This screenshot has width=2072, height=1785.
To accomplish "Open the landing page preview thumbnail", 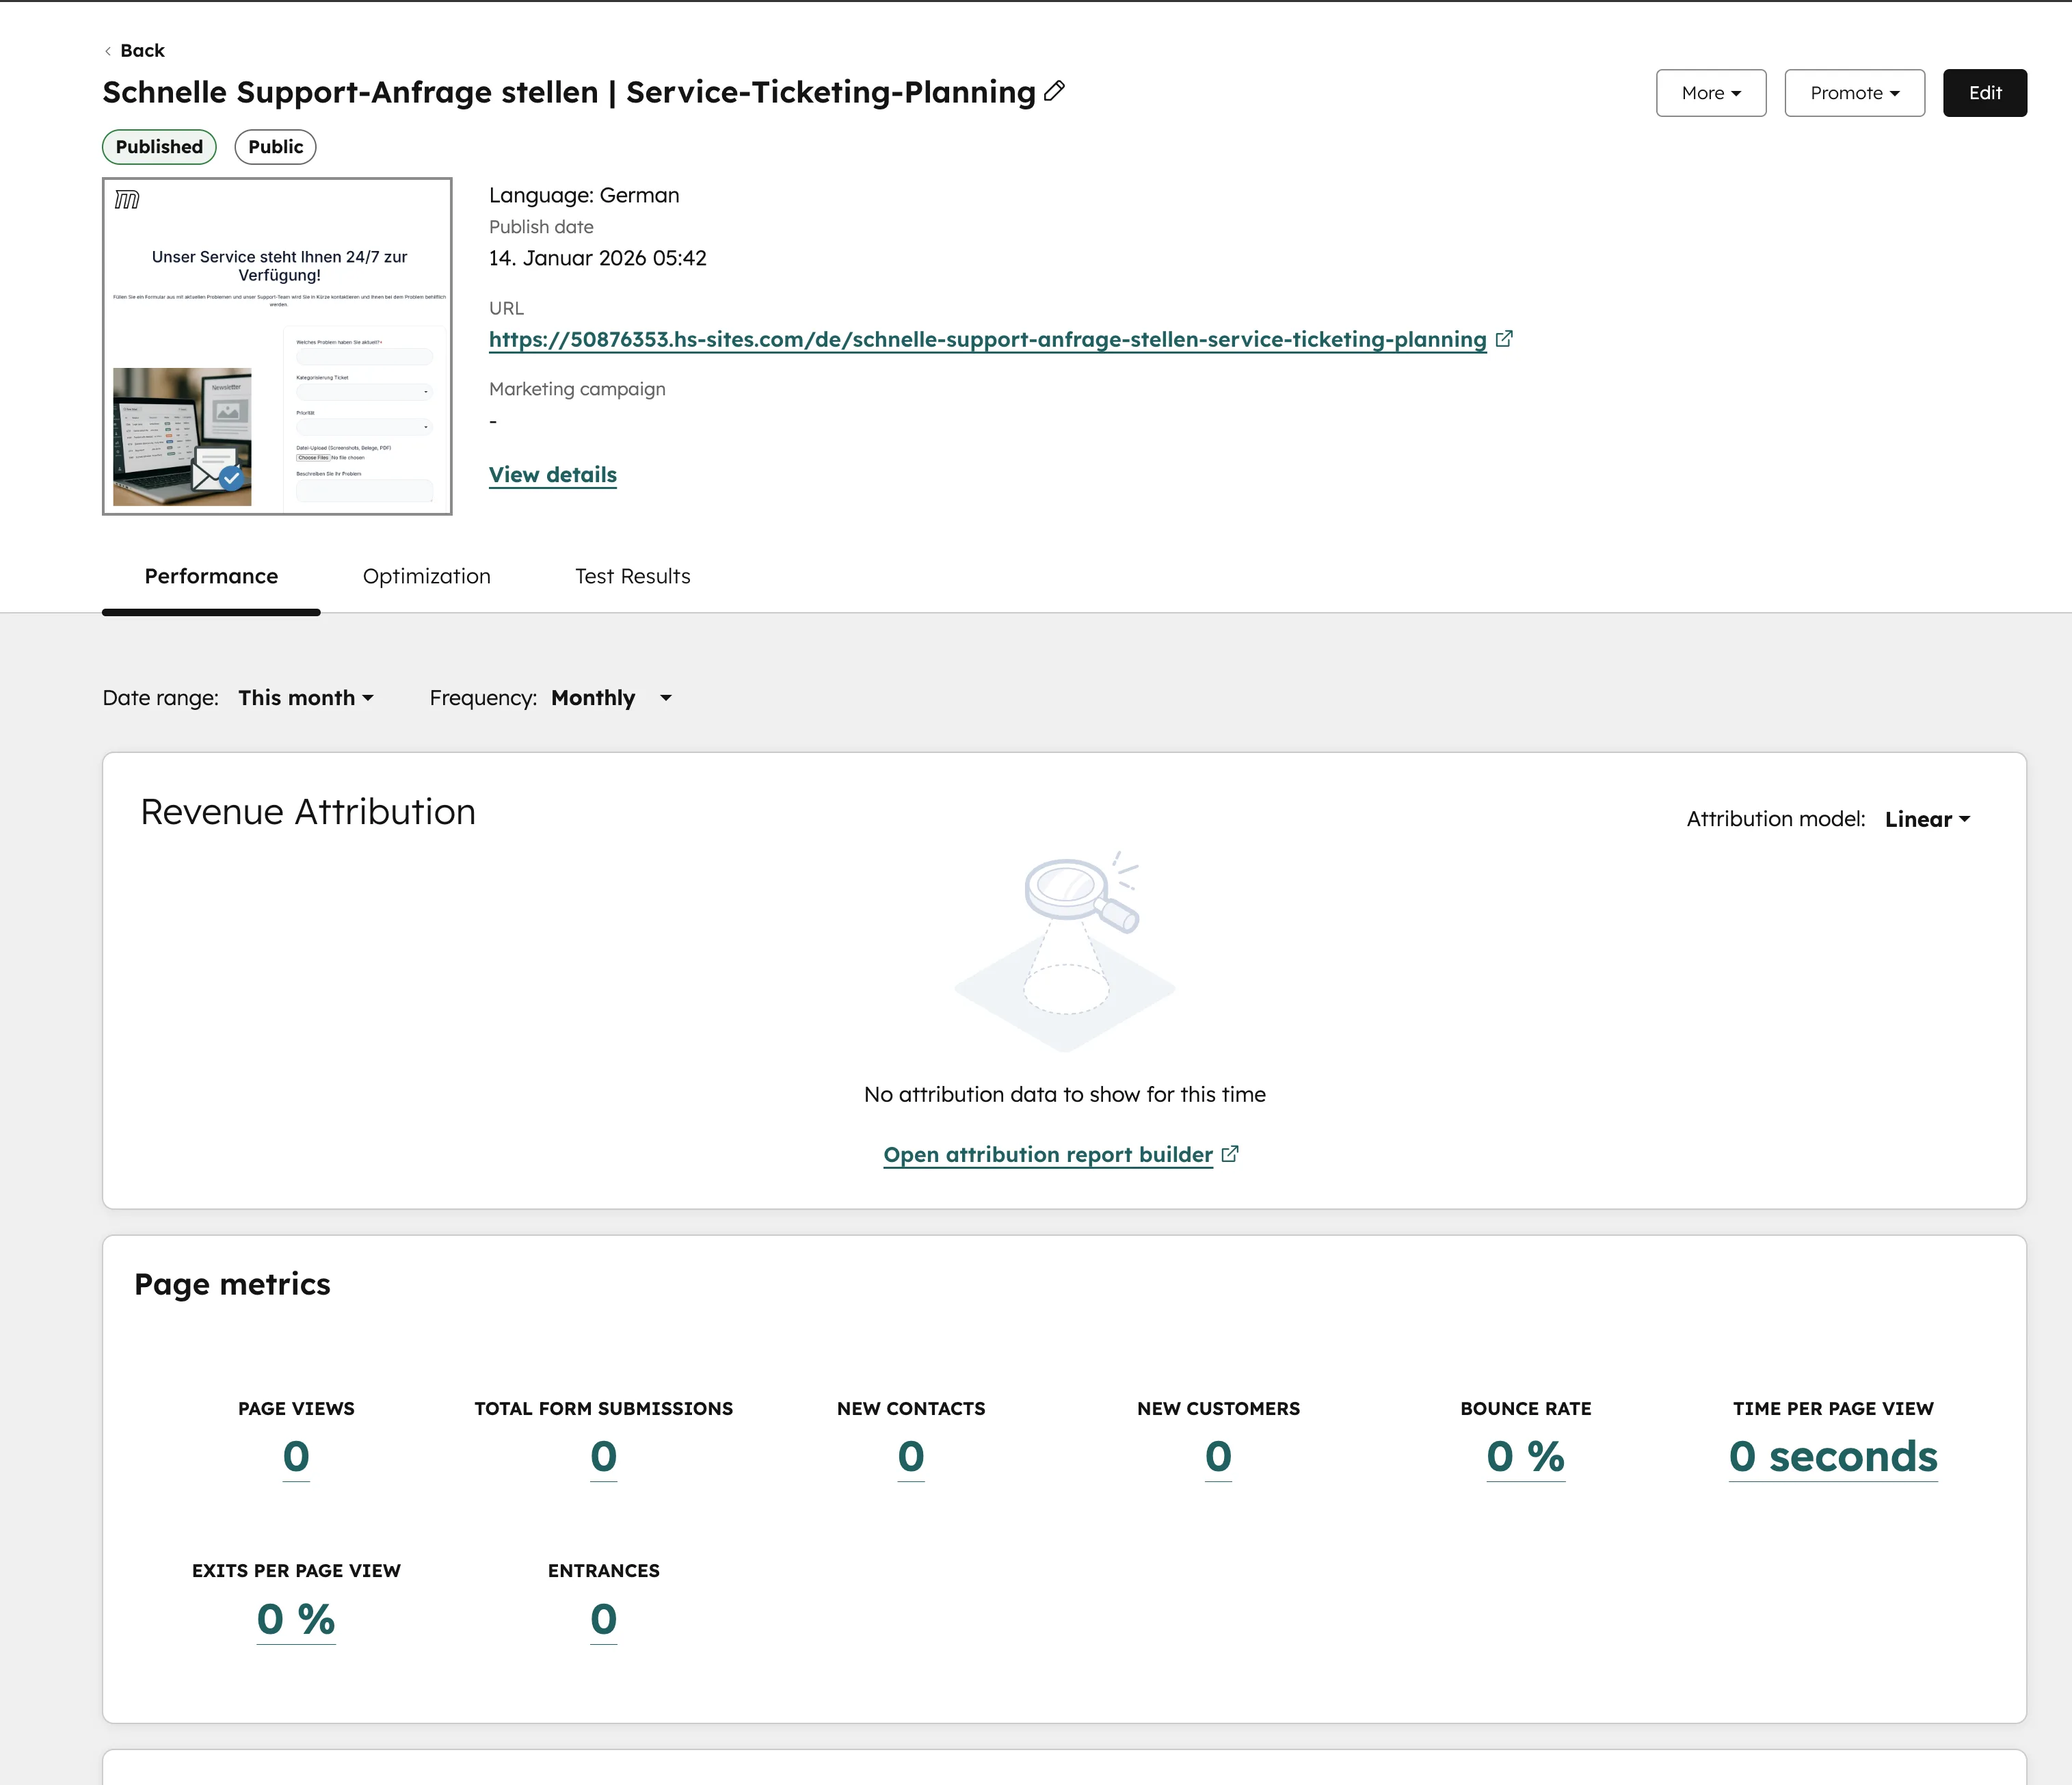I will tap(277, 347).
